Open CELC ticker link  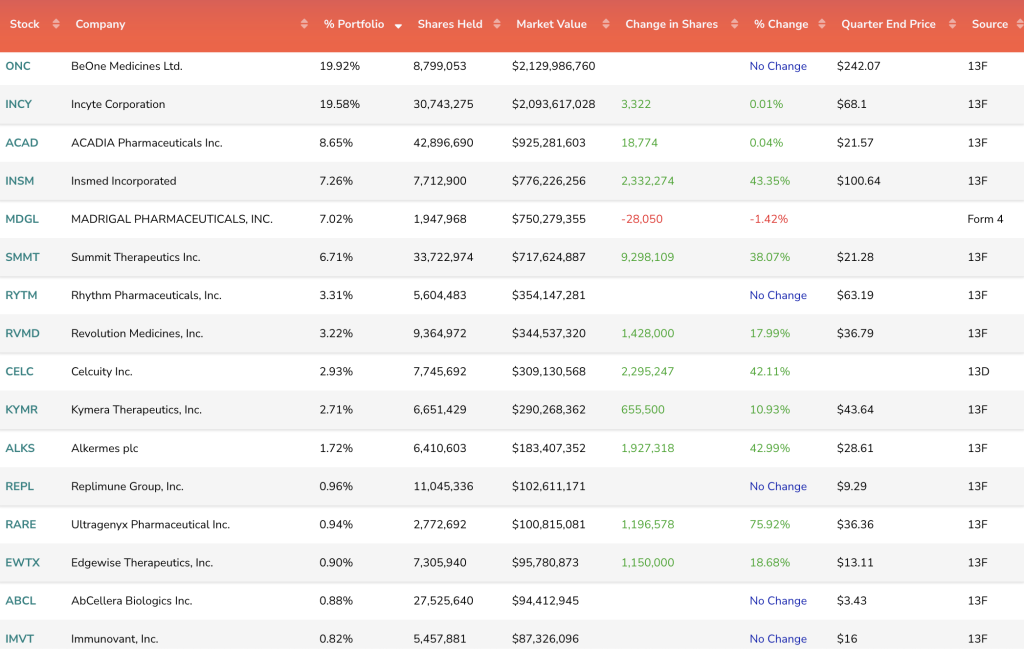coord(20,372)
